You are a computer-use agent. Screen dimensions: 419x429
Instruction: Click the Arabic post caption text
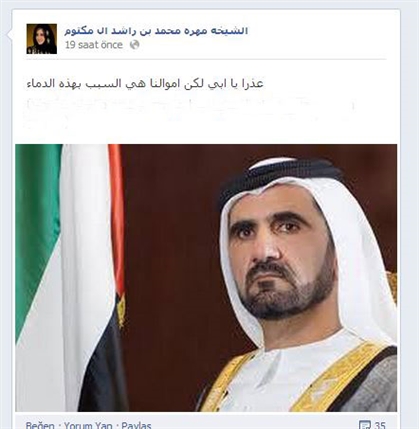click(145, 83)
